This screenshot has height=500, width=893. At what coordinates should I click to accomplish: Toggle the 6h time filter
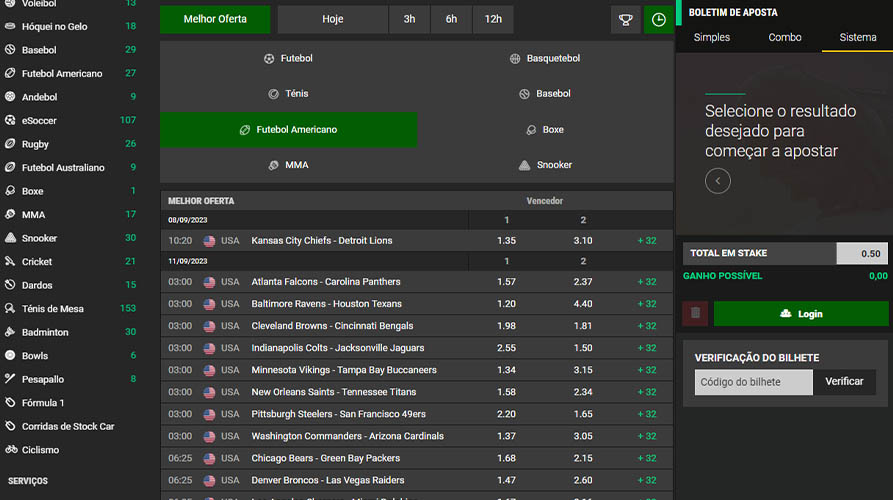click(x=451, y=19)
